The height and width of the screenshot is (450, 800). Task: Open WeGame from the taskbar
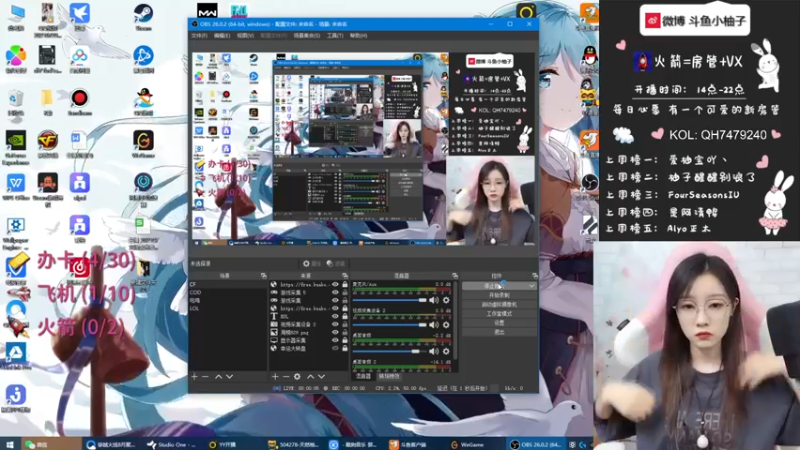coord(470,444)
